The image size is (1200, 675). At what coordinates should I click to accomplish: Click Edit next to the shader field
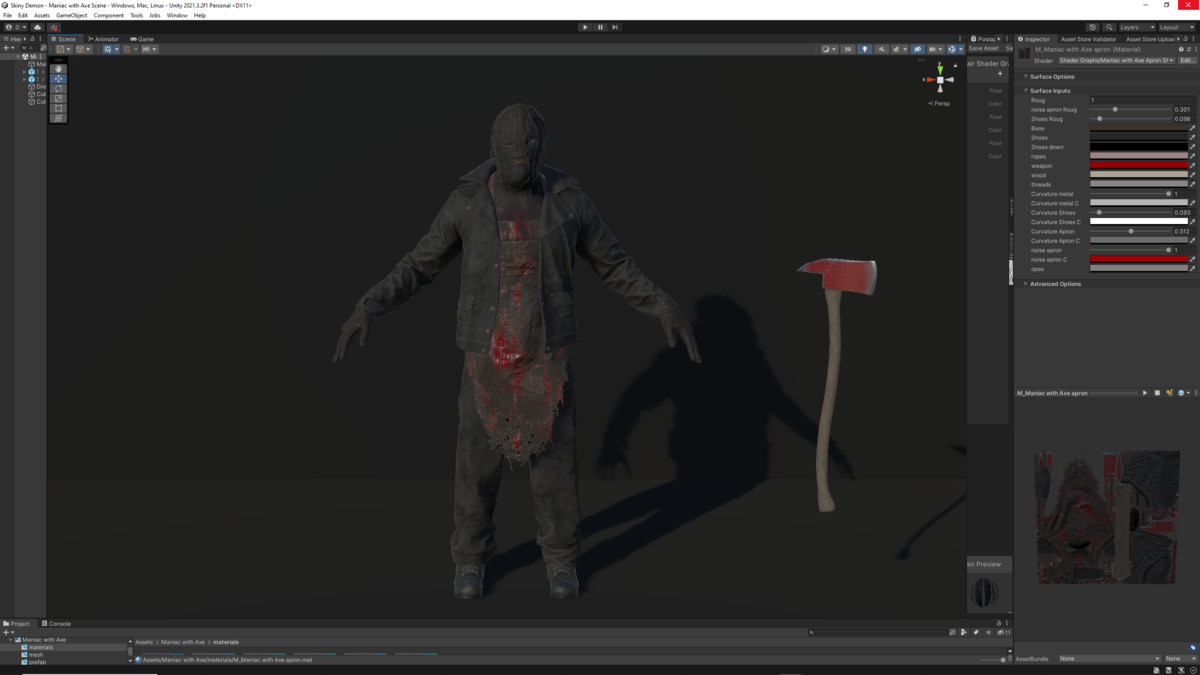click(1186, 60)
